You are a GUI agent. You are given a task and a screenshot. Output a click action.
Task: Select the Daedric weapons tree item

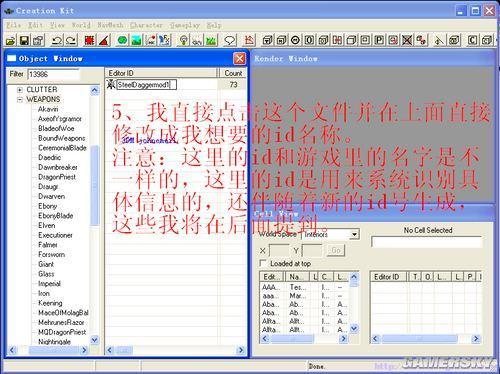coord(49,157)
